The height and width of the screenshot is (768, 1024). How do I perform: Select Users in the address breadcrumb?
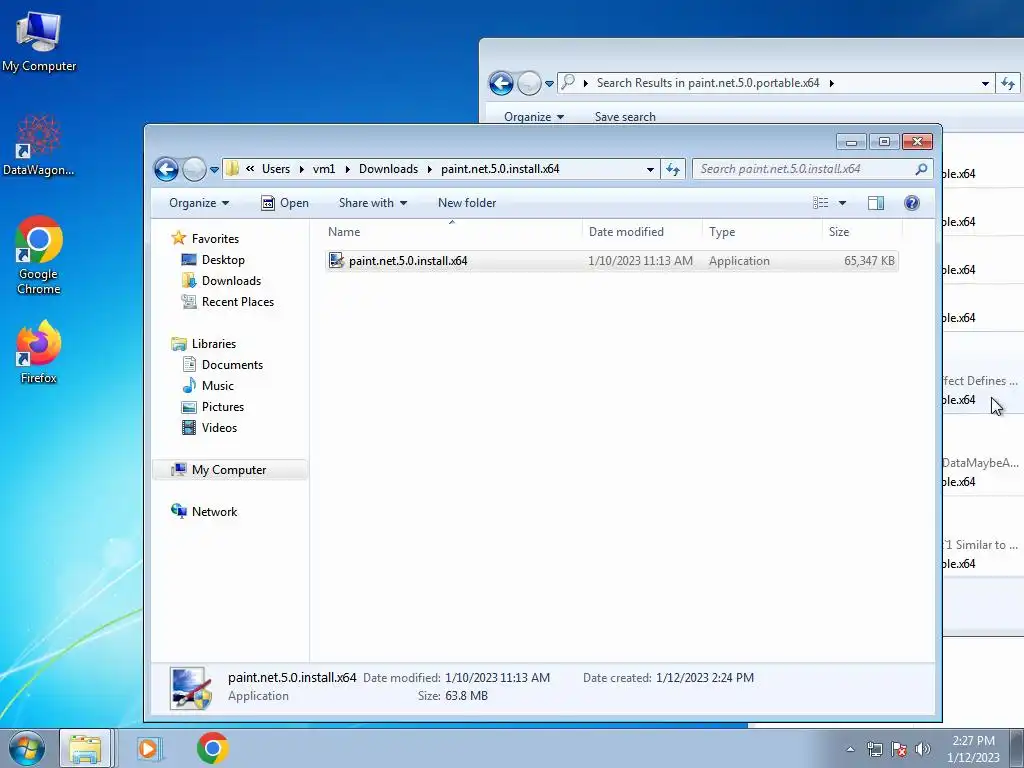coord(276,168)
